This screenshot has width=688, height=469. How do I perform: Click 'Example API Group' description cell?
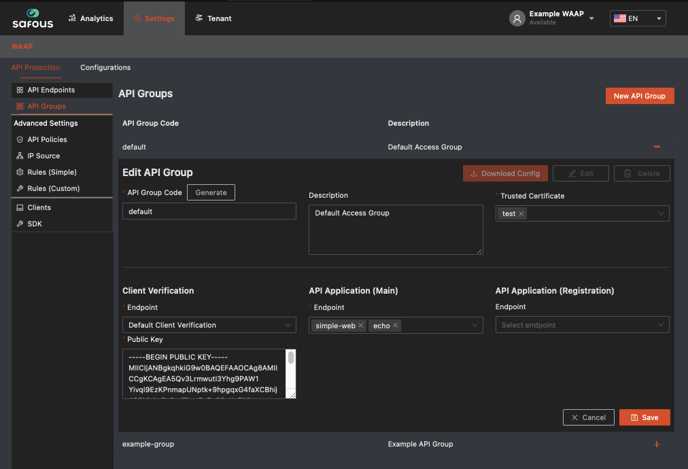[x=420, y=444]
